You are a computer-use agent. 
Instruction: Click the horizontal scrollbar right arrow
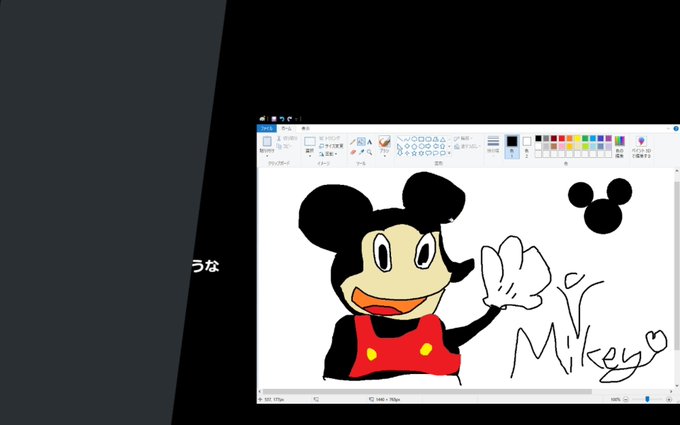(671, 391)
